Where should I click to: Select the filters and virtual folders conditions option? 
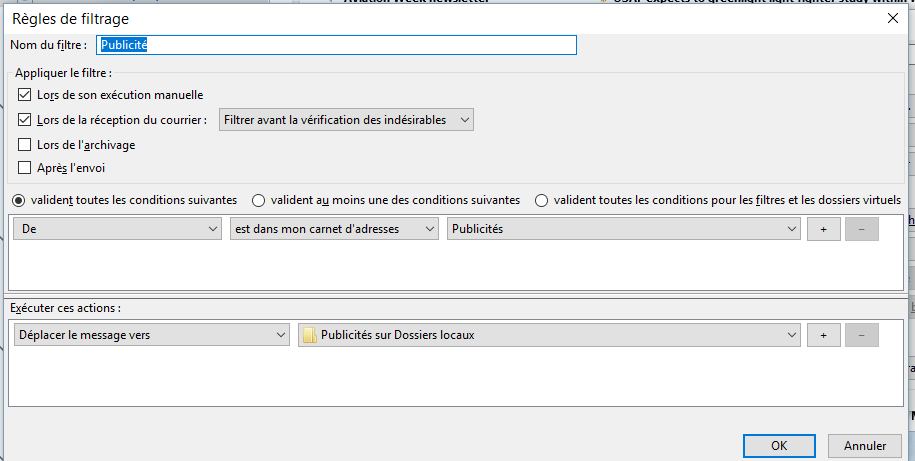pyautogui.click(x=541, y=200)
